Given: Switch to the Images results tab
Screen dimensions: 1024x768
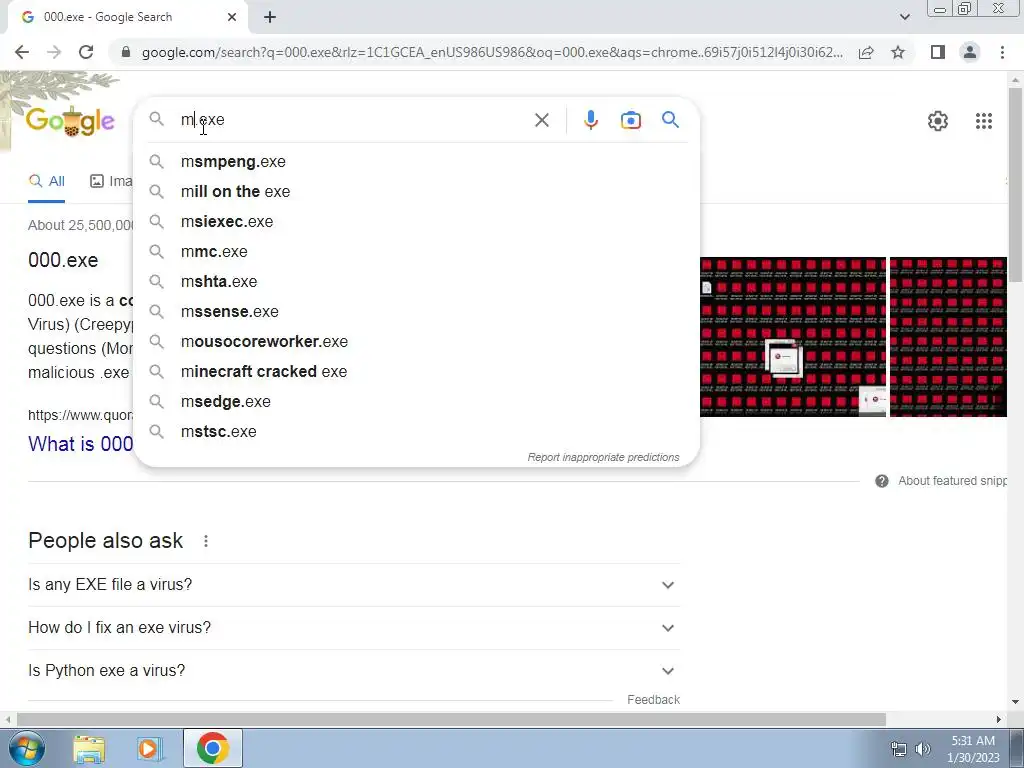Looking at the screenshot, I should point(111,181).
